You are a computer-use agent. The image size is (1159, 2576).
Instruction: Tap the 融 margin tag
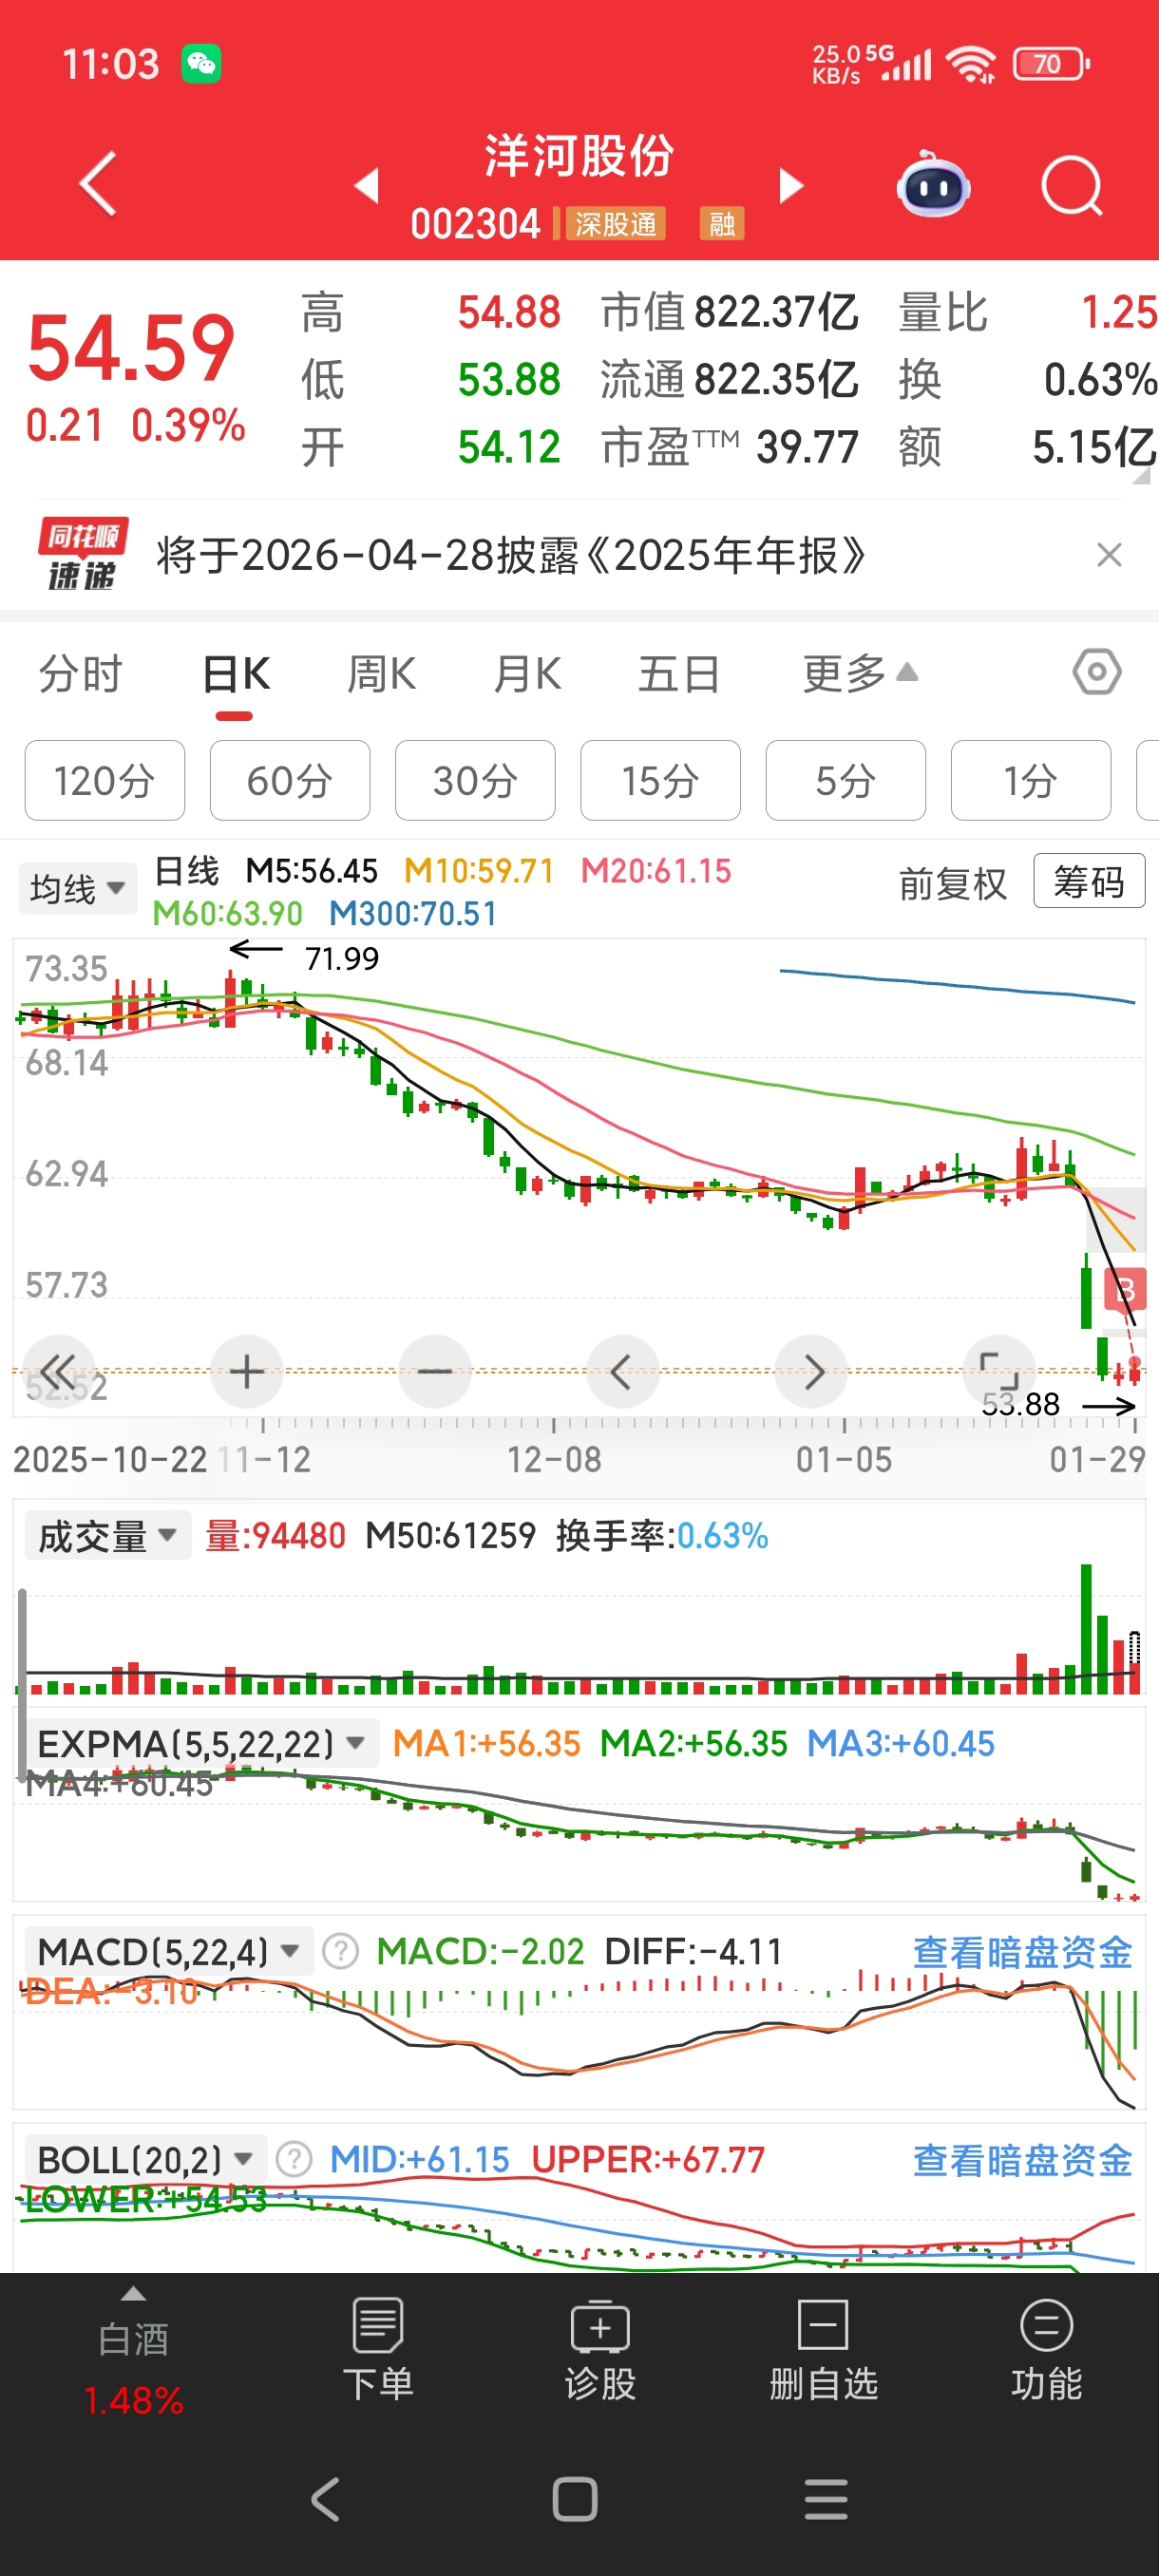(x=722, y=223)
